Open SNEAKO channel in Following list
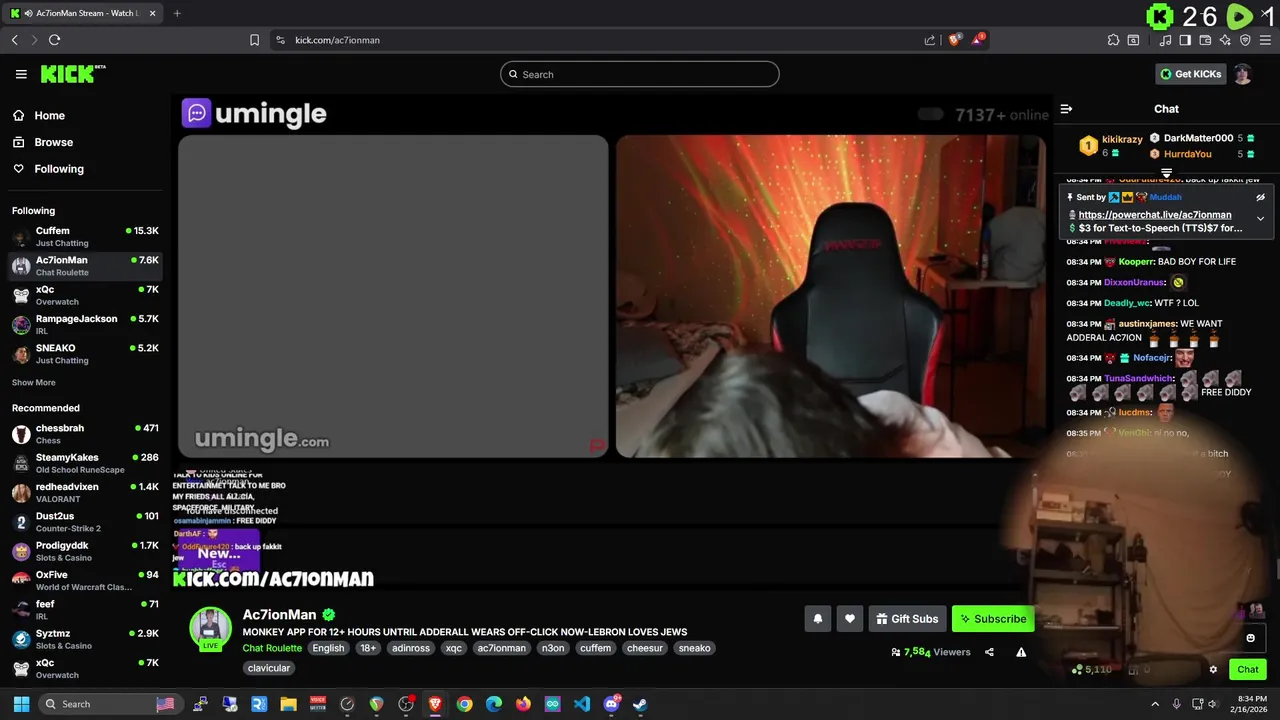This screenshot has width=1280, height=720. [85, 354]
